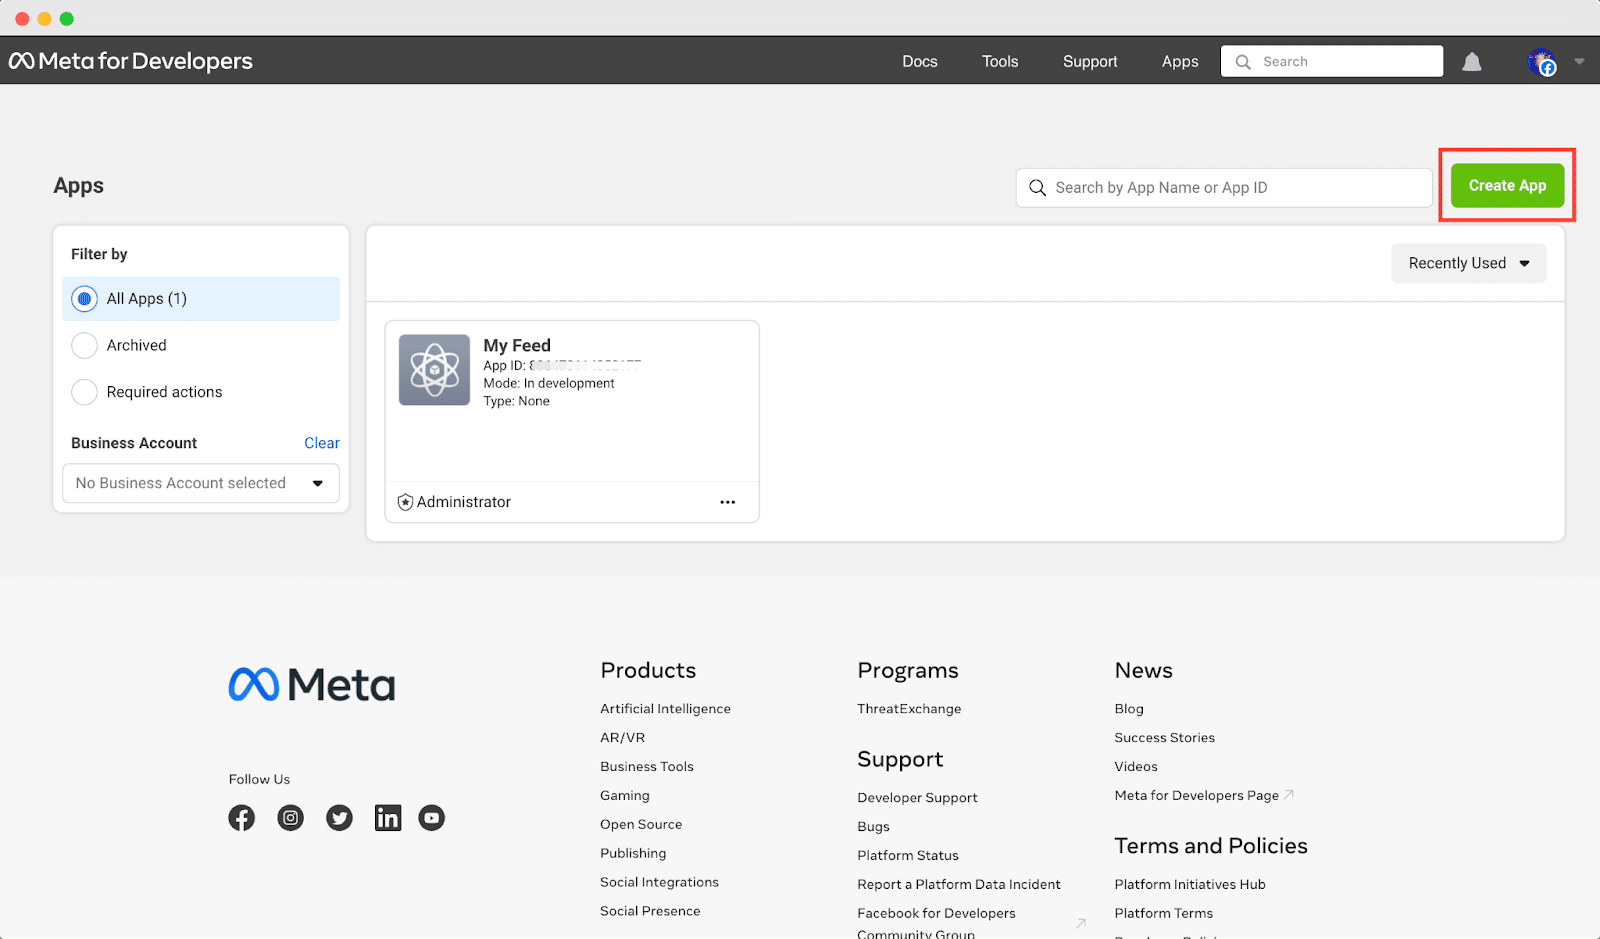Open the Twitter icon under Follow Us
The height and width of the screenshot is (939, 1600).
click(x=340, y=818)
